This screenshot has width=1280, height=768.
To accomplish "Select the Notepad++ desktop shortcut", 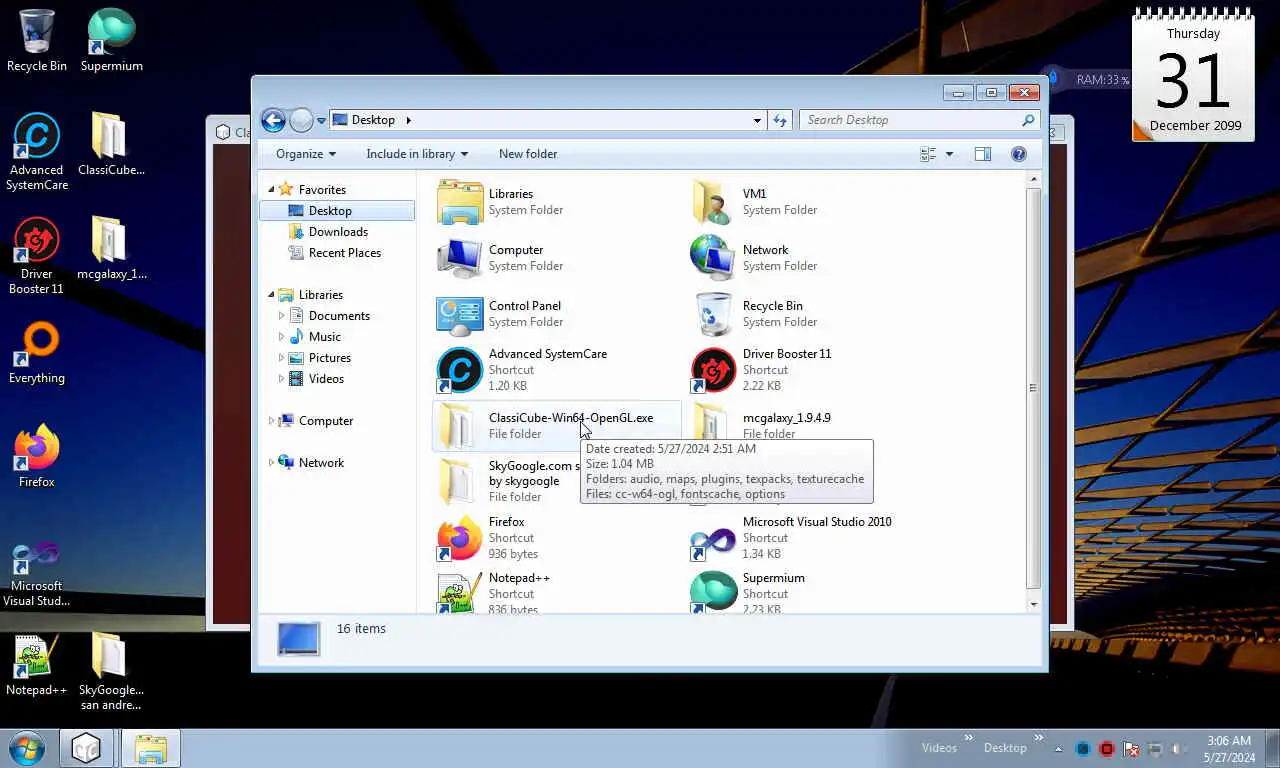I will 37,664.
